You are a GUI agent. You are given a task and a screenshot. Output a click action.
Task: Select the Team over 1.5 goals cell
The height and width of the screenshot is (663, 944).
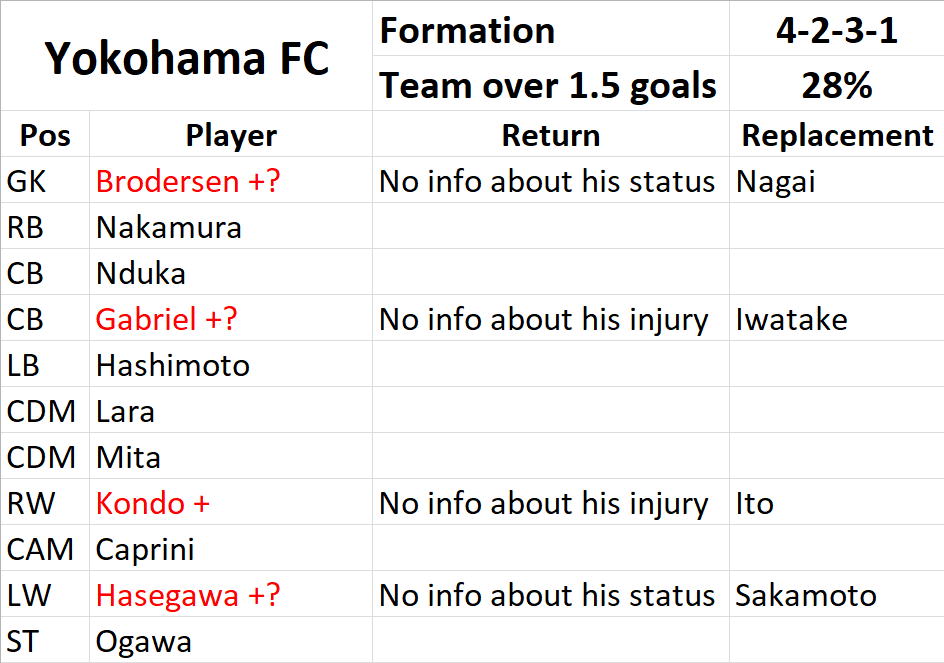[x=551, y=84]
